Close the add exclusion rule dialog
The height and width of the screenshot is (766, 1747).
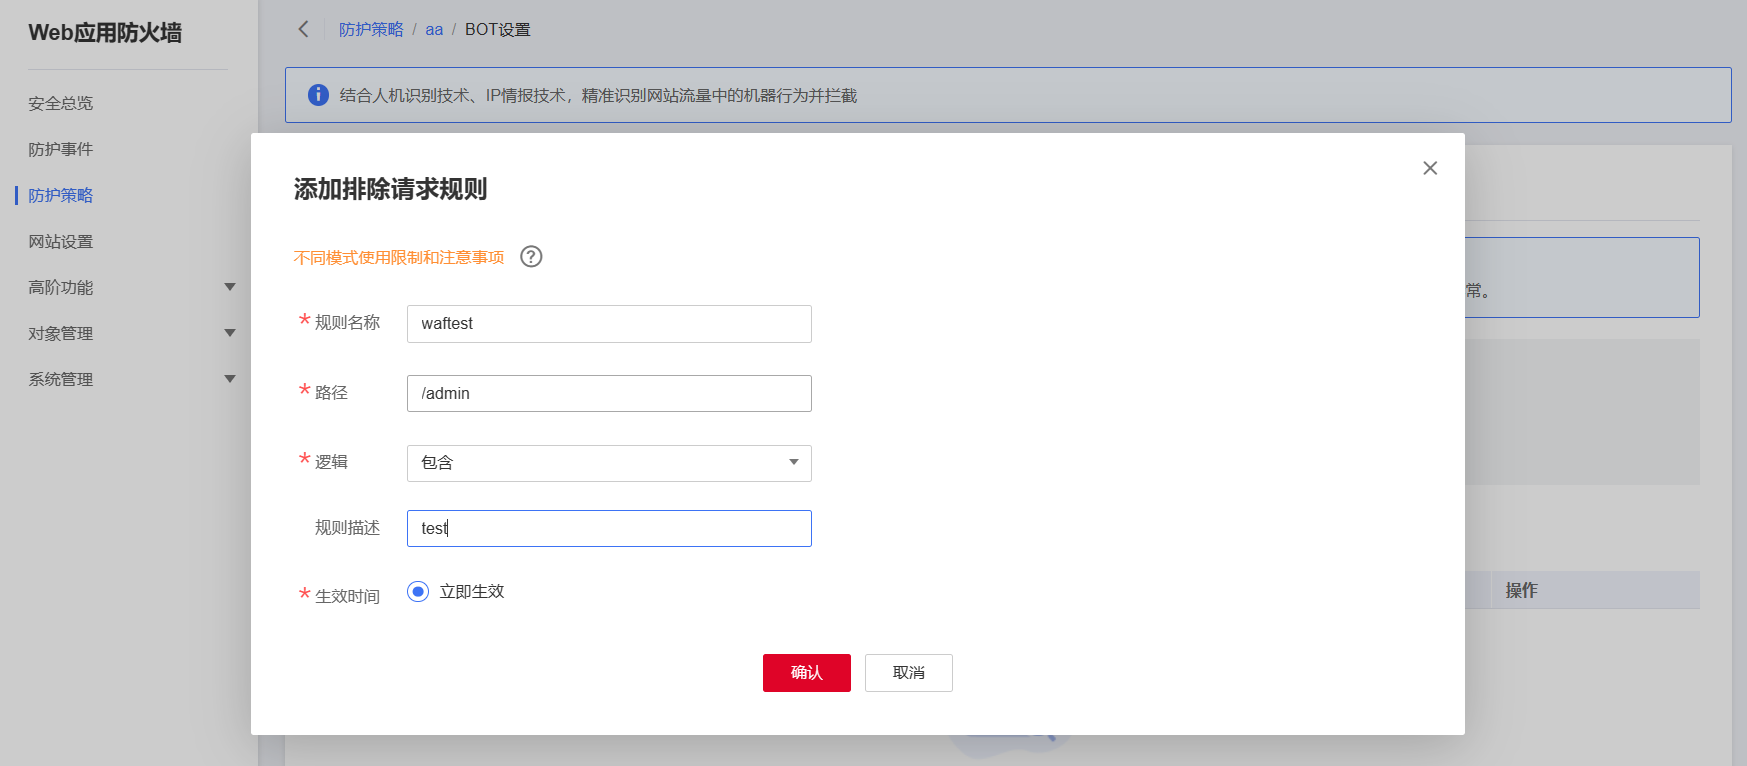[1430, 168]
